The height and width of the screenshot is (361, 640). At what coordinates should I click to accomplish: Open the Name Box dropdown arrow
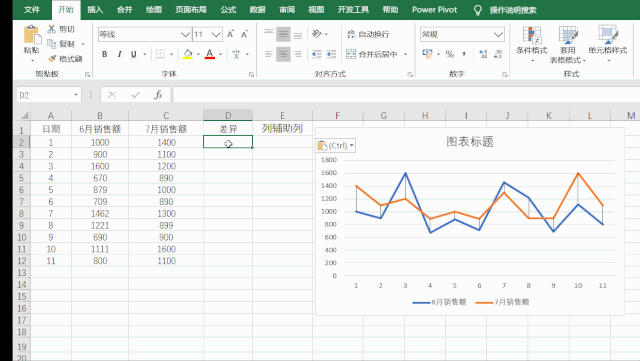click(x=76, y=95)
